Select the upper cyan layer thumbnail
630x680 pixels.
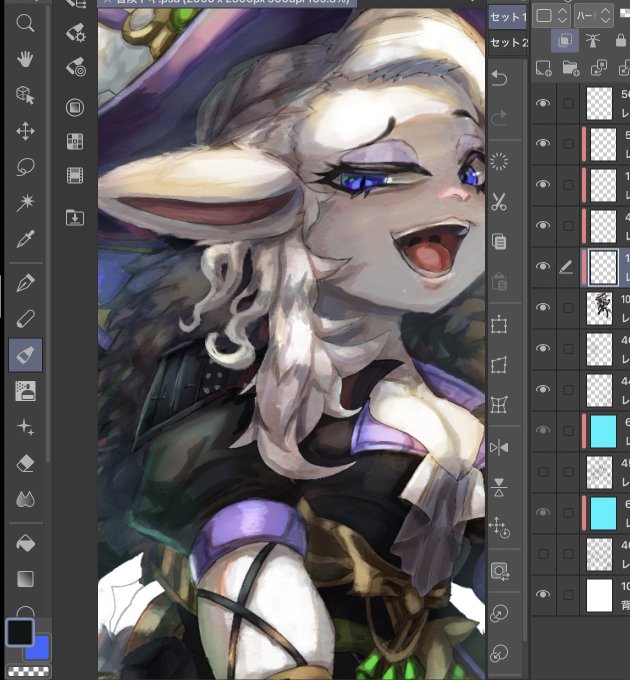point(603,431)
